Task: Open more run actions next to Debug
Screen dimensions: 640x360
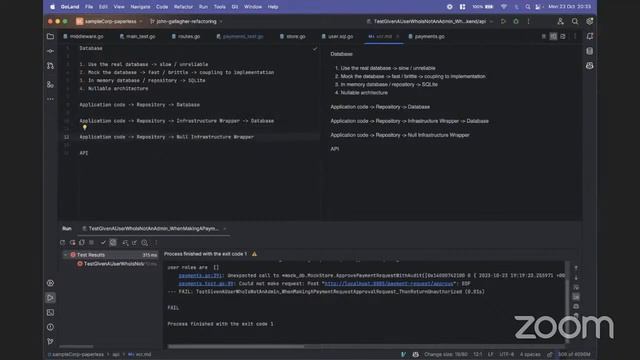Action: tap(529, 21)
